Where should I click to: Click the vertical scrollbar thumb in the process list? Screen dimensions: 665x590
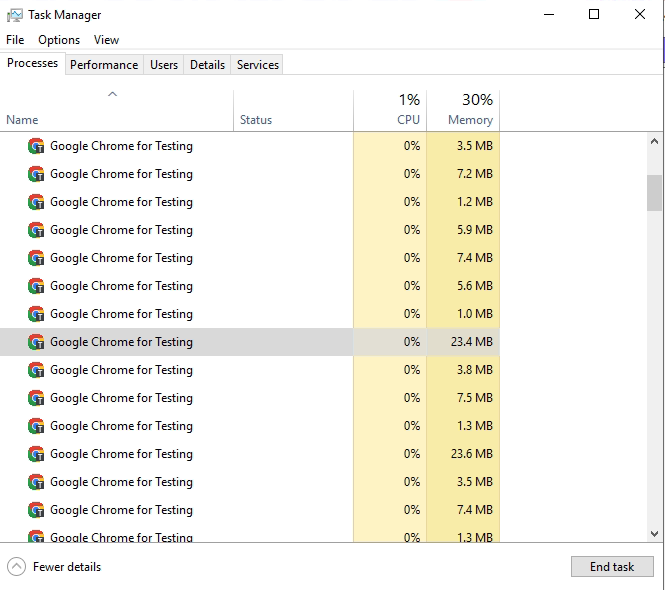pyautogui.click(x=654, y=192)
